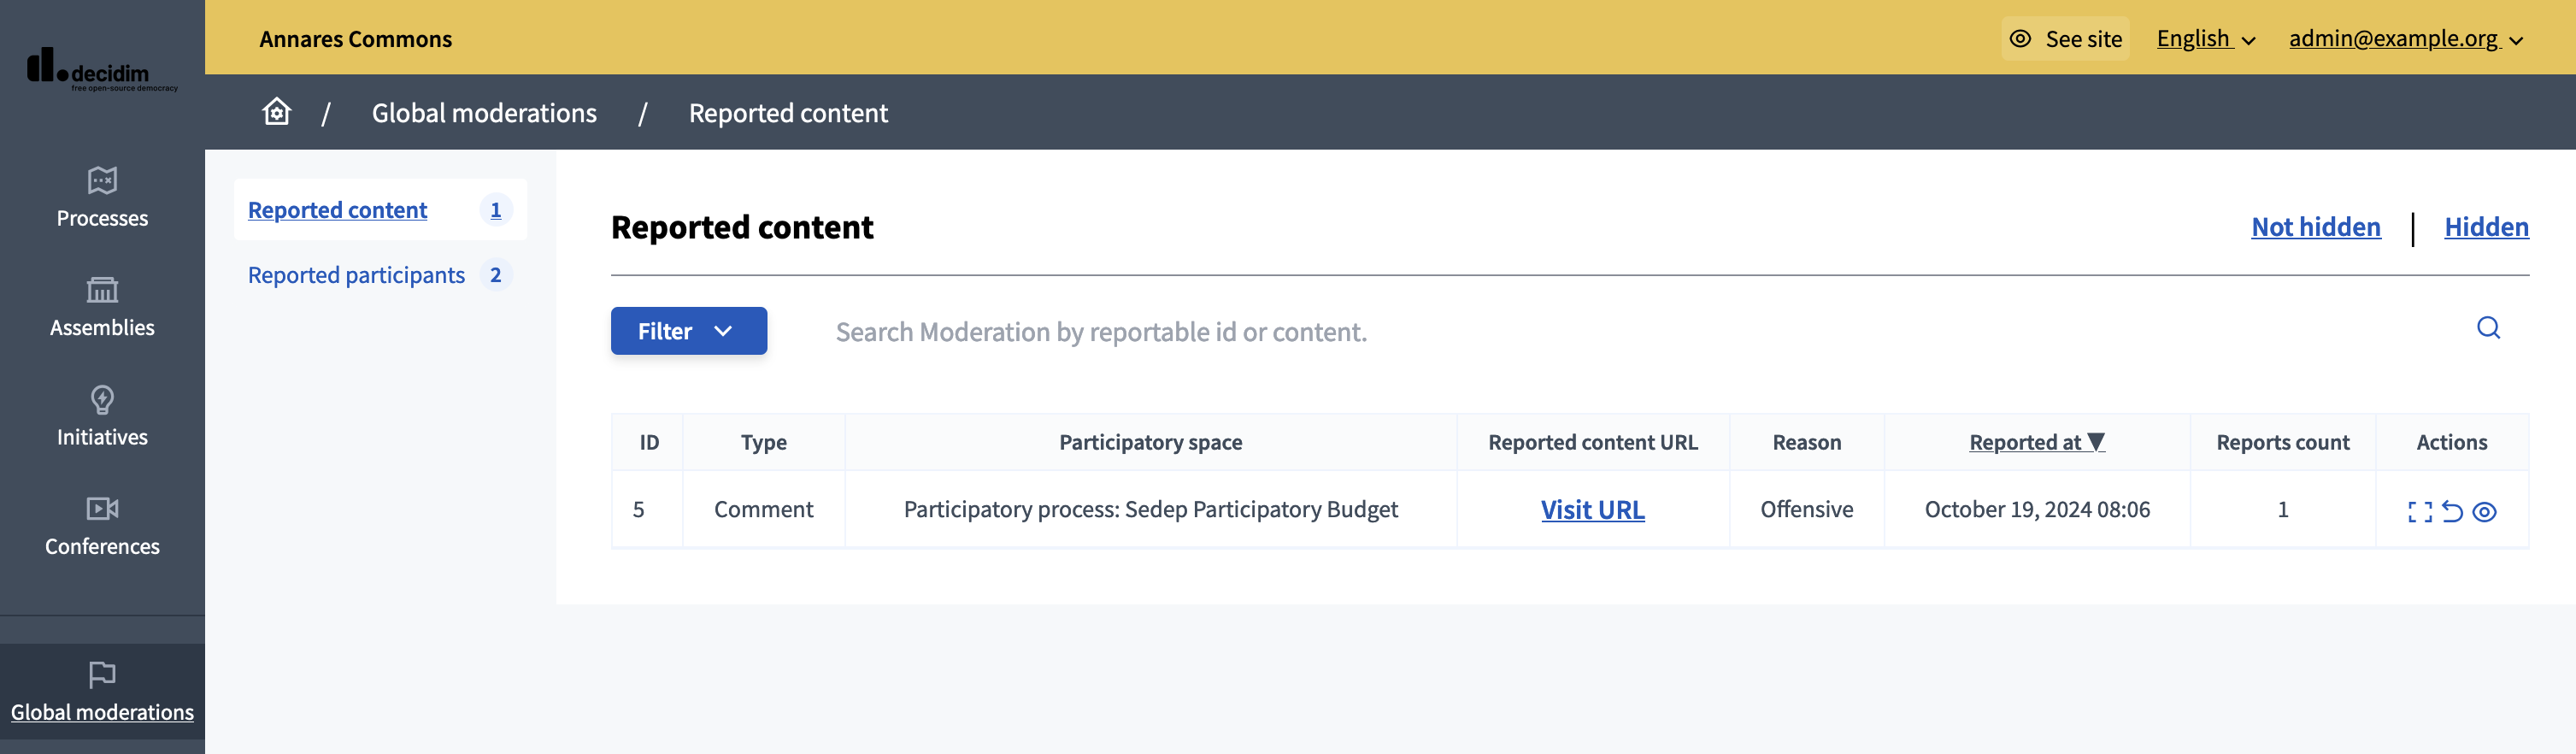2576x754 pixels.
Task: Click the home icon in breadcrumb
Action: pos(277,112)
